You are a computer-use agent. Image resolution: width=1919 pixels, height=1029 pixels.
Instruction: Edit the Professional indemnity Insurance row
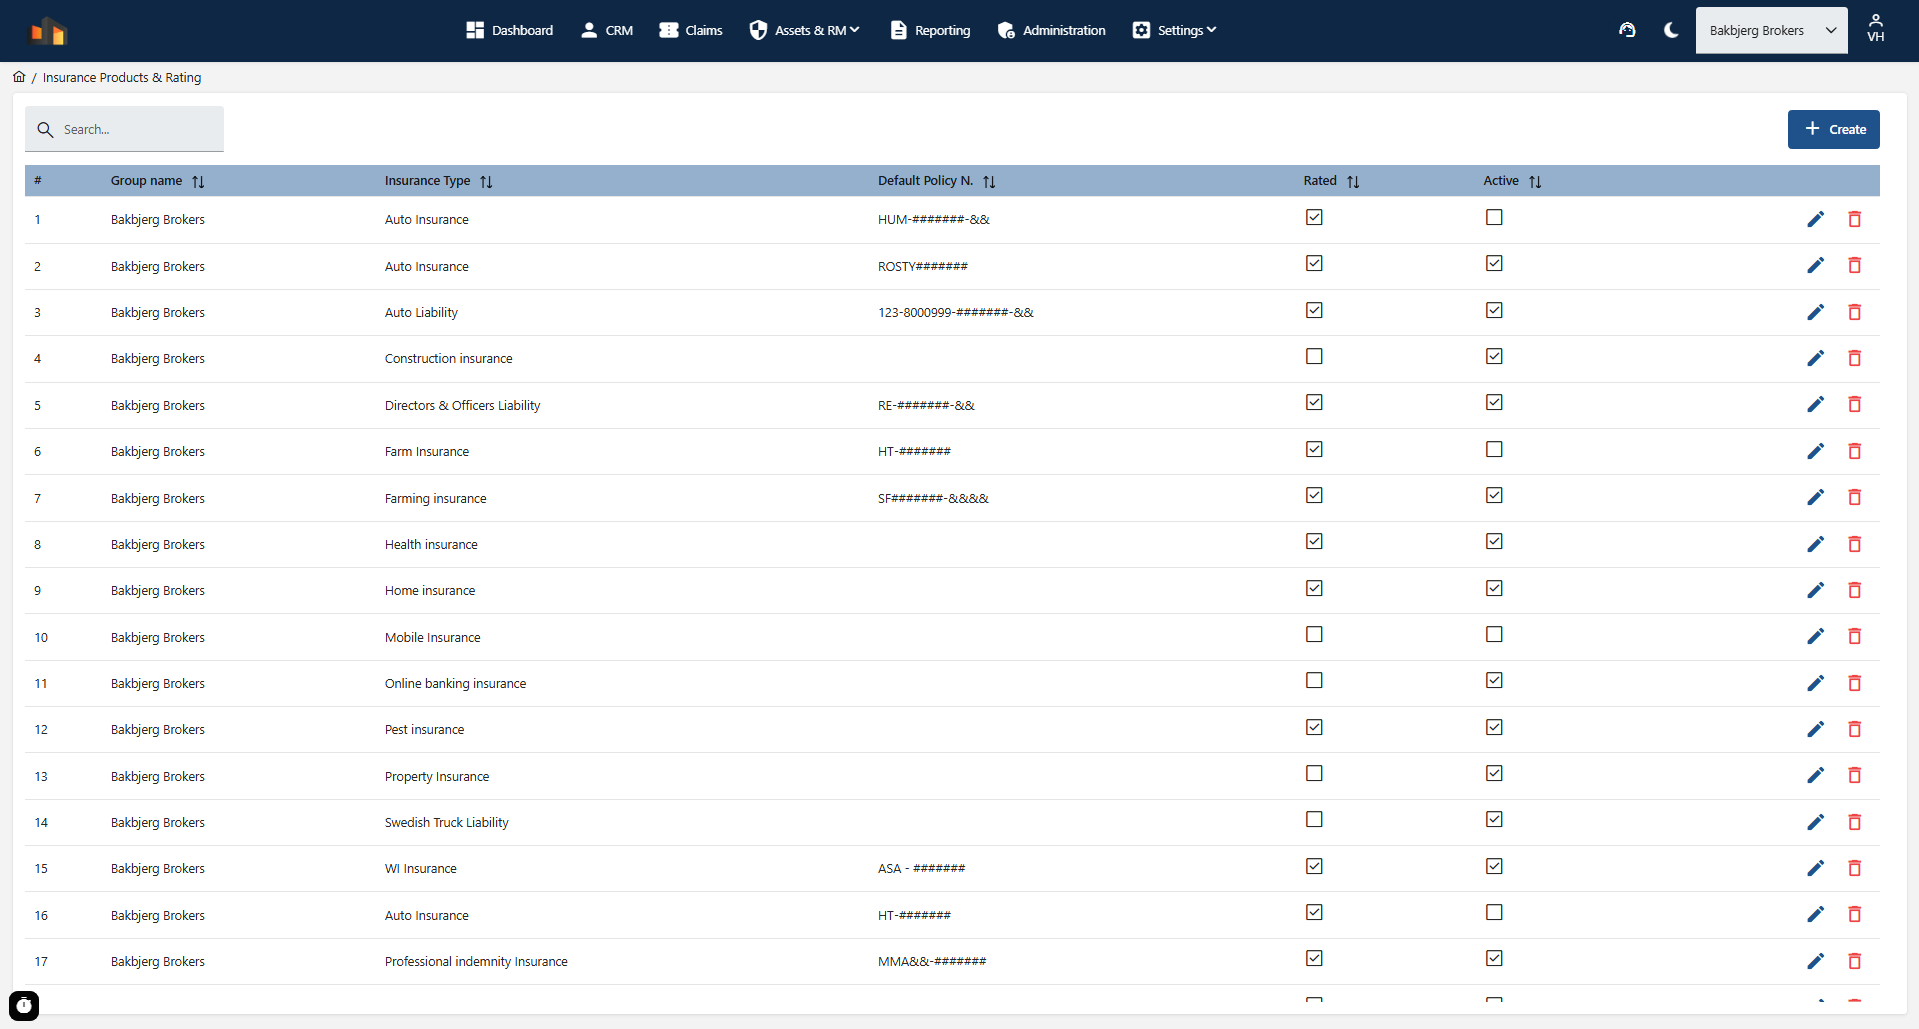pos(1815,961)
